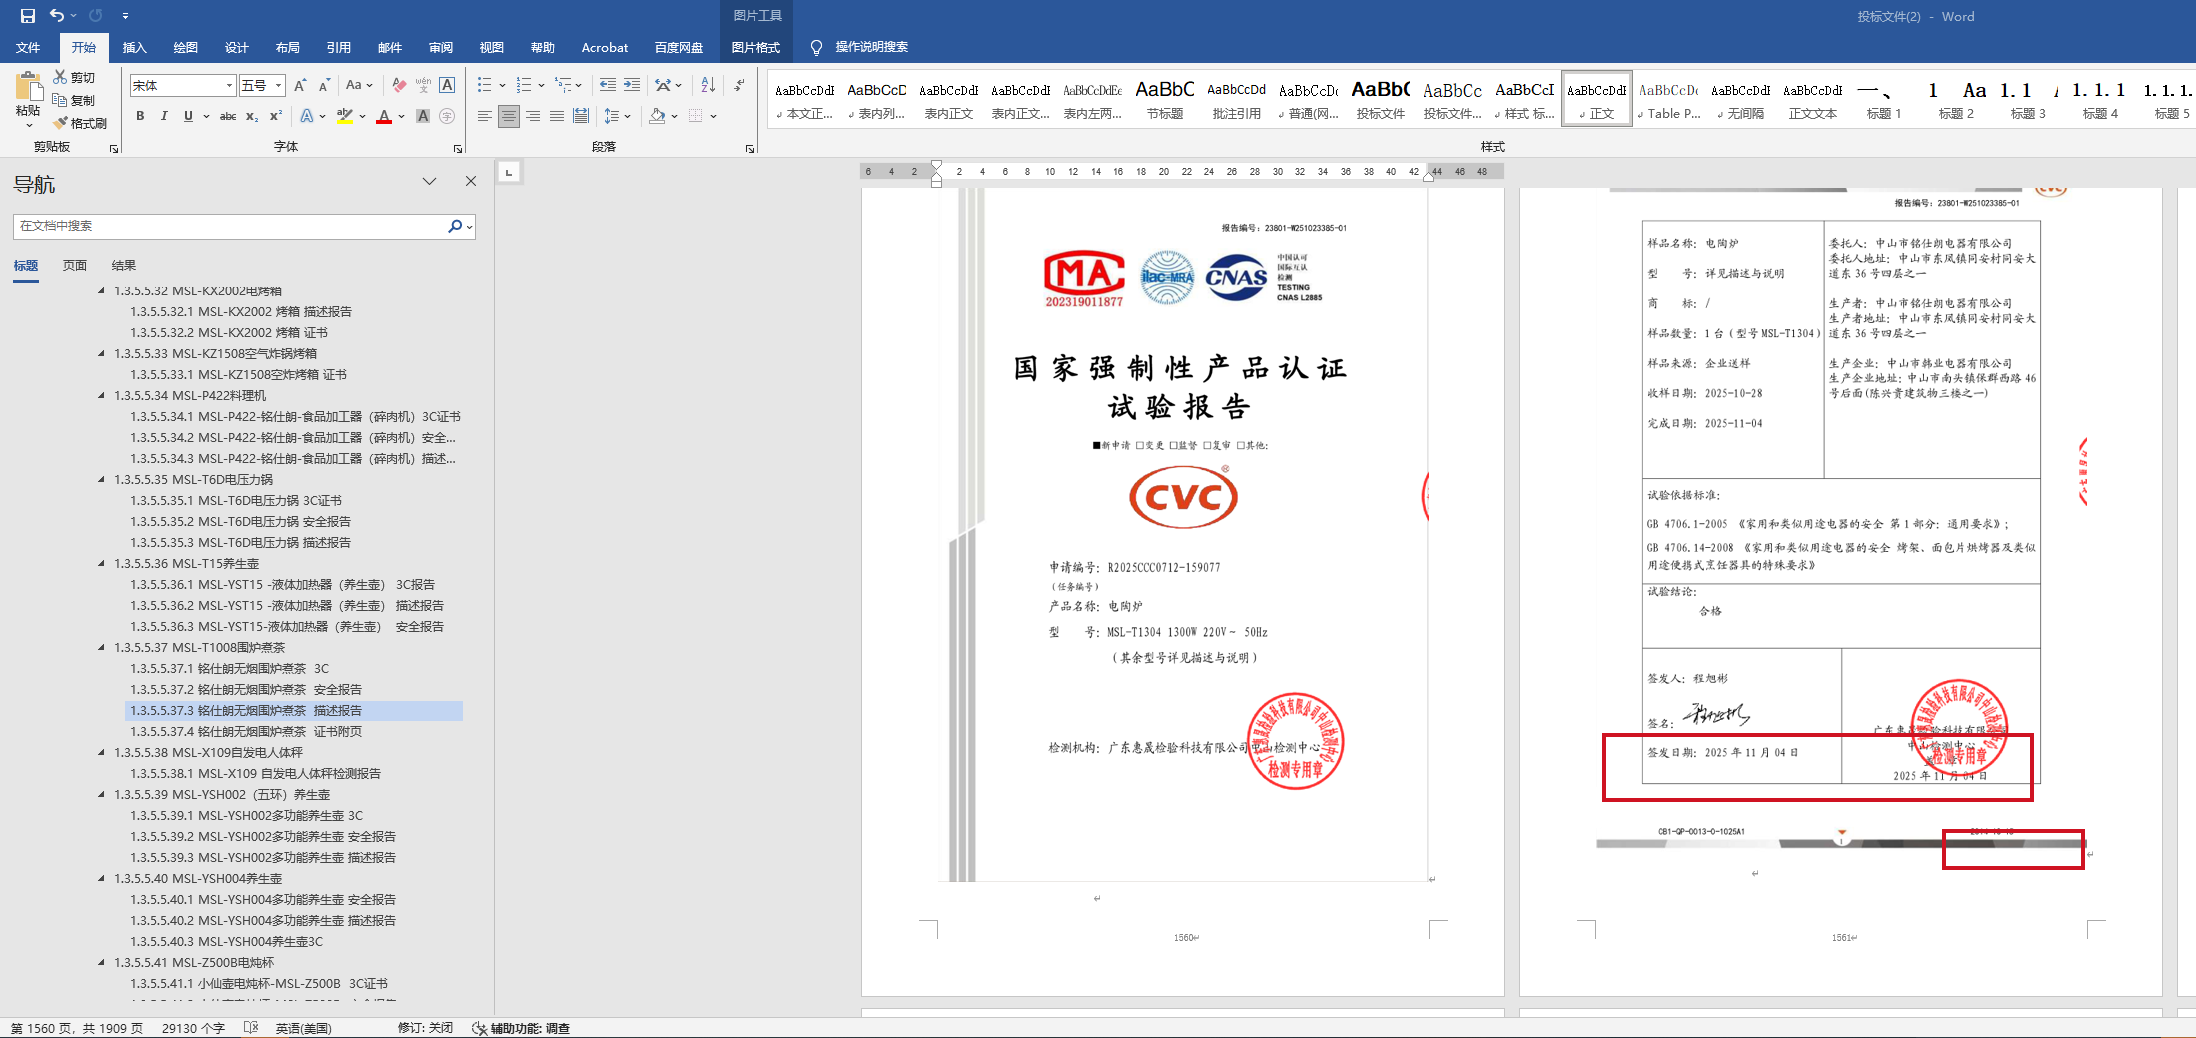Click the 在文档中搜索 search input field
2196x1038 pixels.
click(230, 226)
